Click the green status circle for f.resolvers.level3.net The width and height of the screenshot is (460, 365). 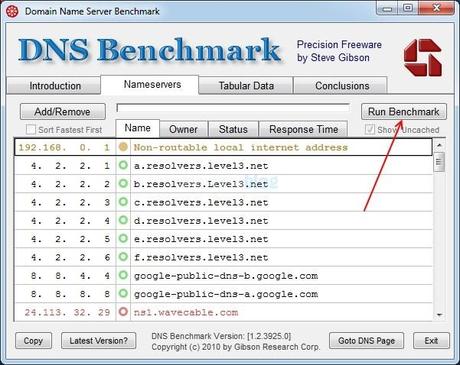[123, 257]
